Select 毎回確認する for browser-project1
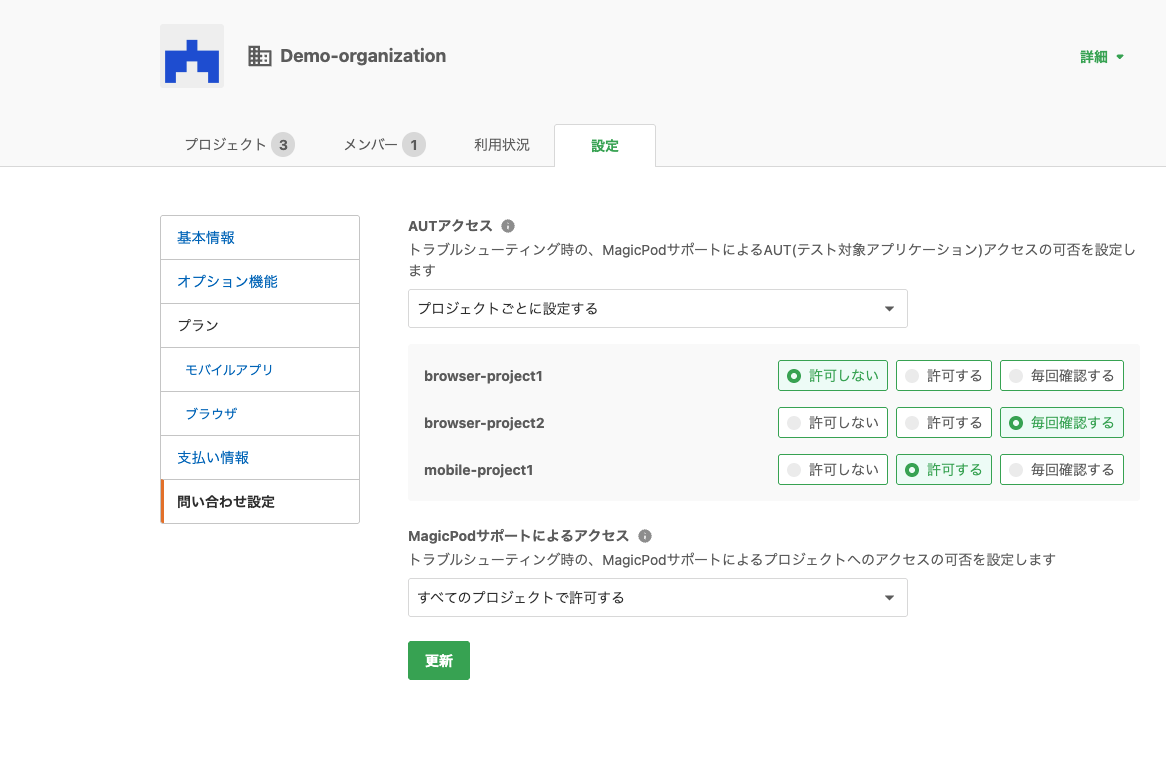 (x=1062, y=375)
